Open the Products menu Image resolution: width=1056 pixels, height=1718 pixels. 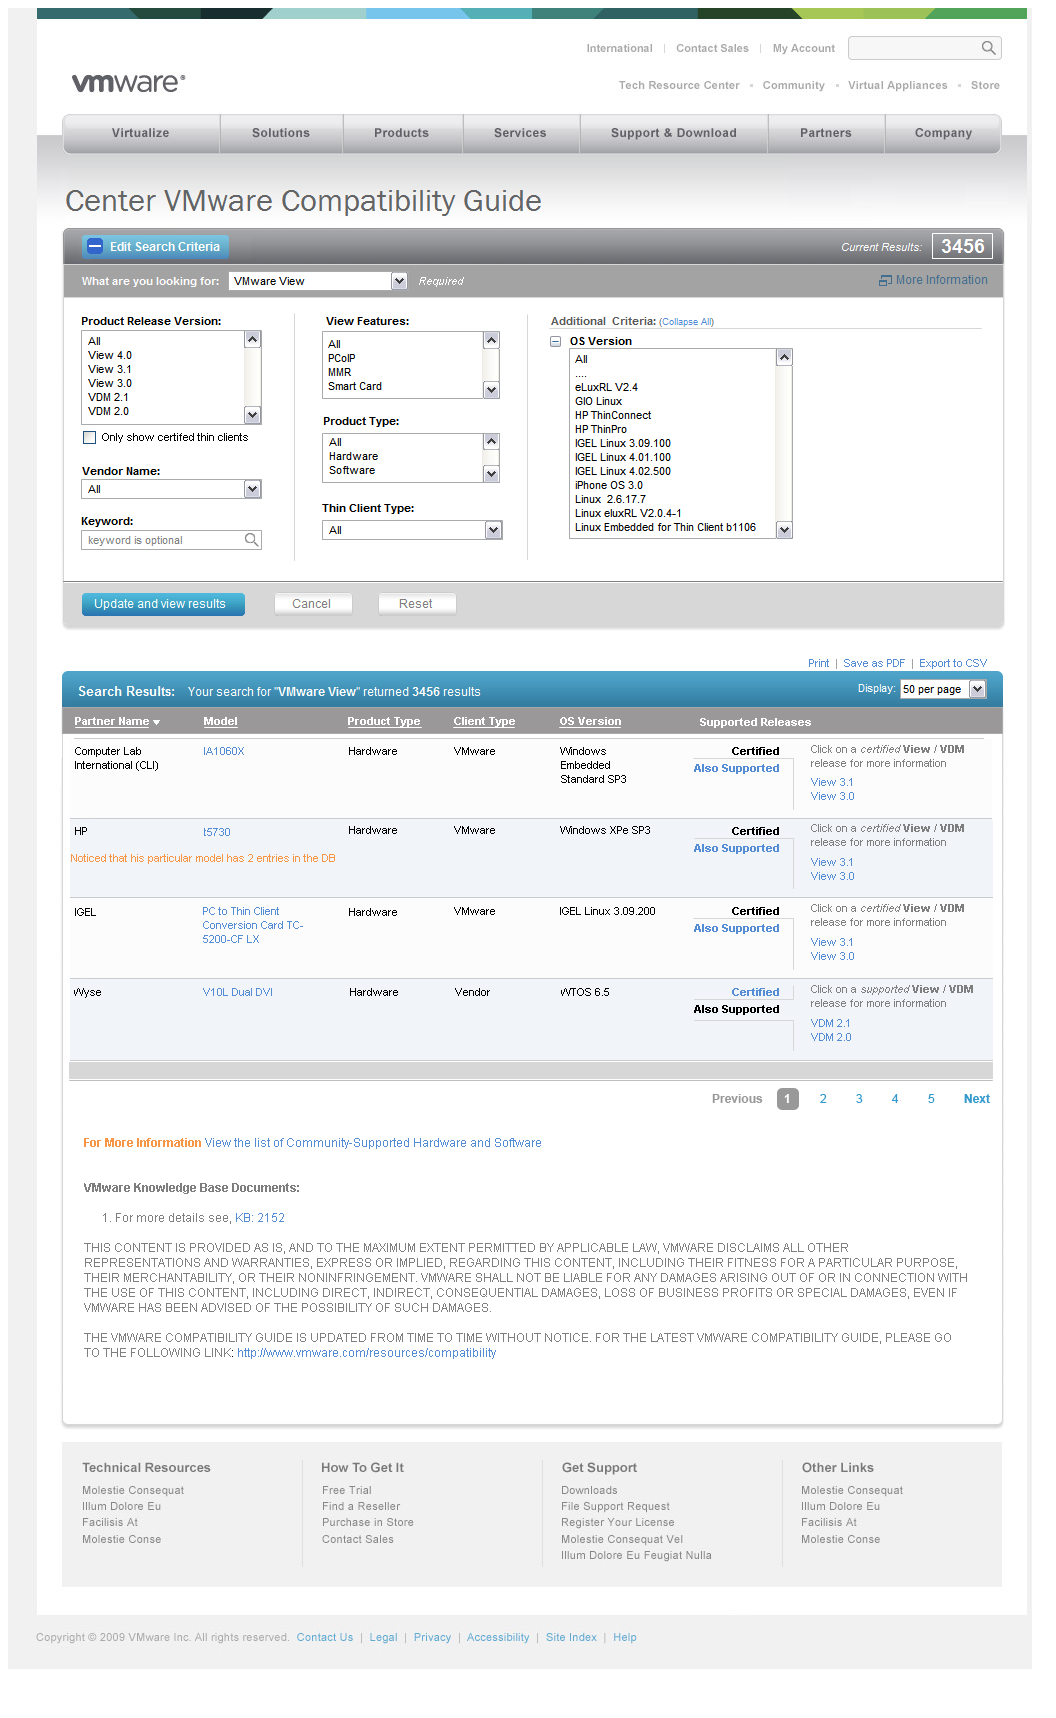(x=401, y=133)
